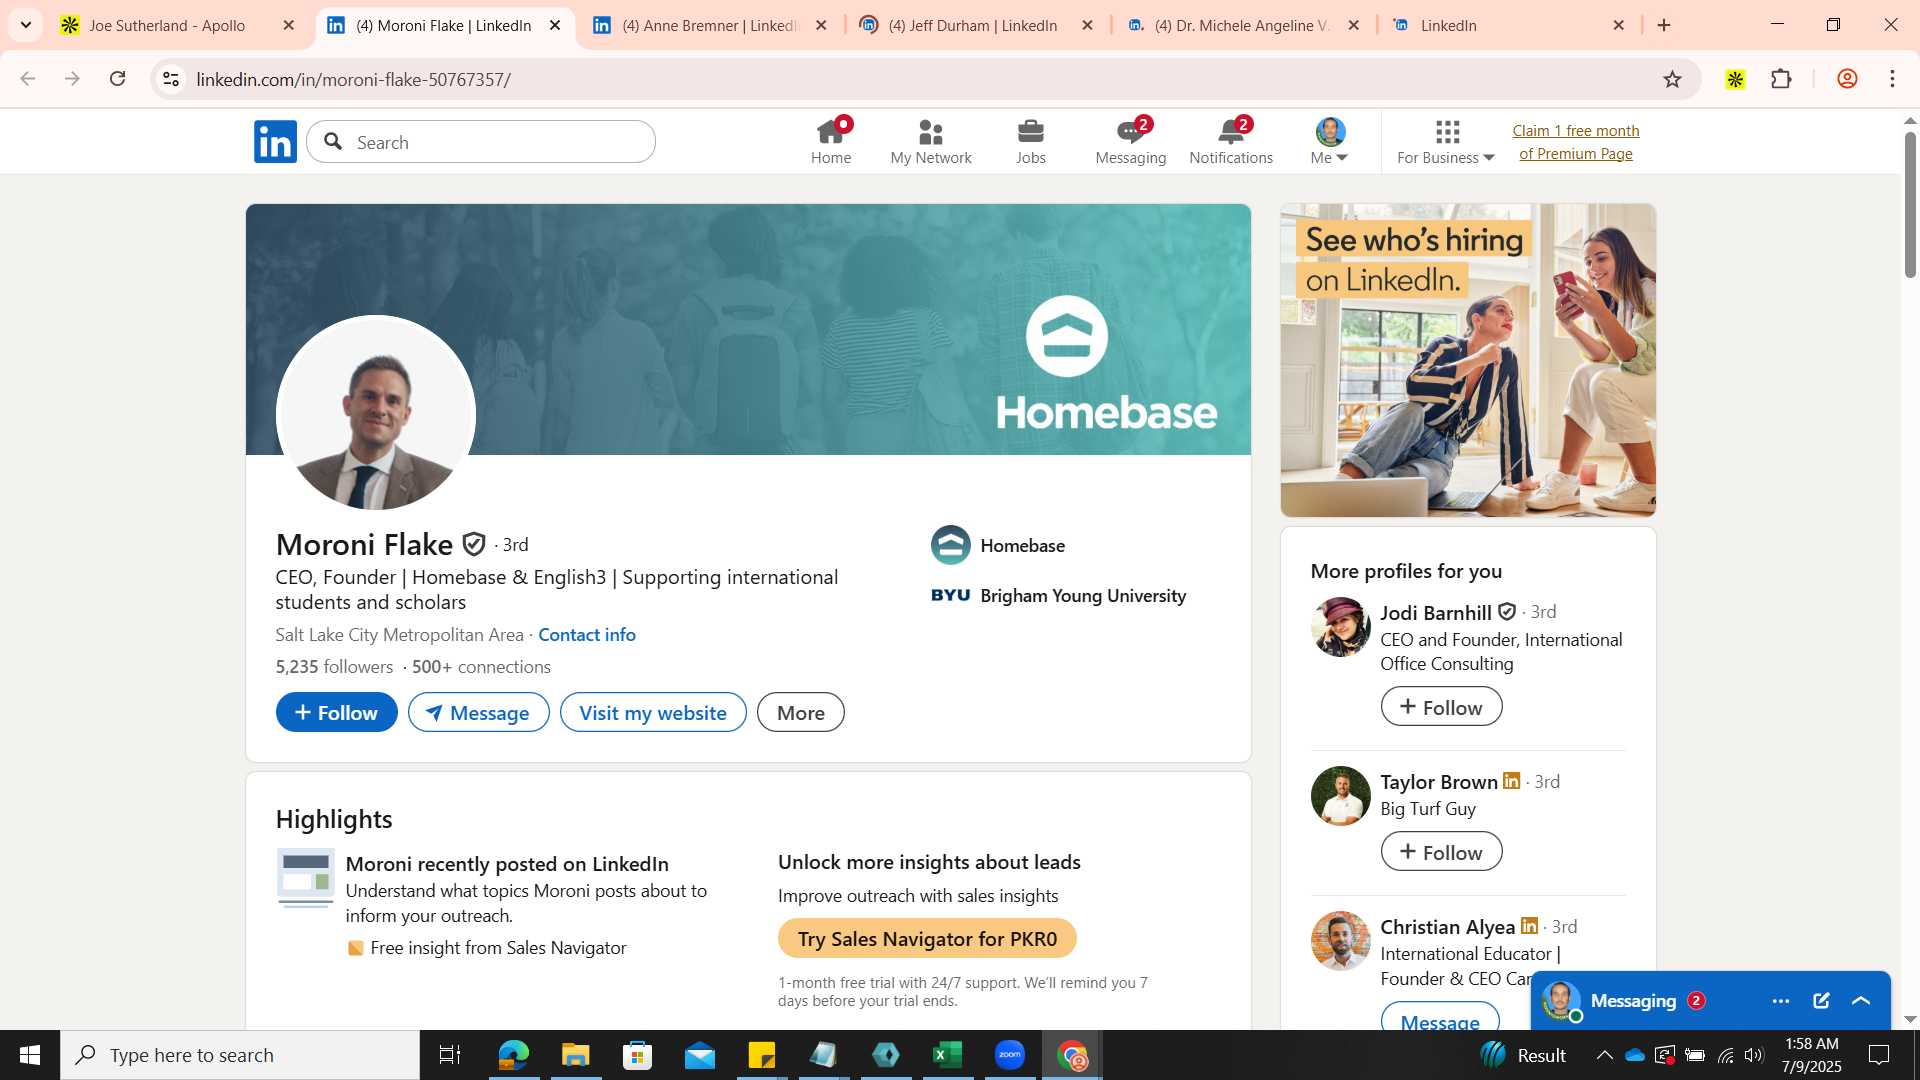
Task: Open Messaging in the top navigation
Action: [x=1131, y=142]
